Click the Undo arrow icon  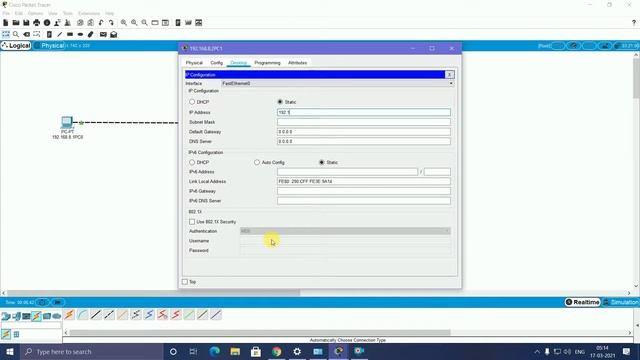point(101,23)
